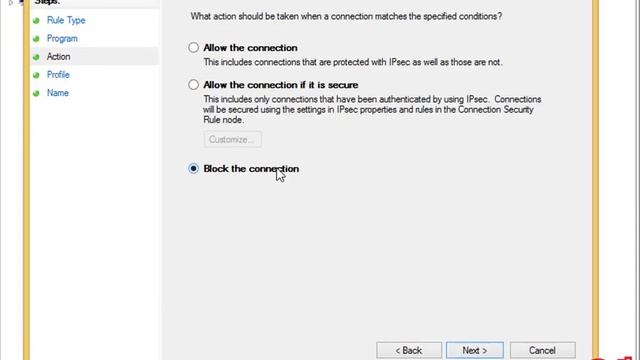The height and width of the screenshot is (360, 640).
Task: Open the Program step in sidebar
Action: [x=62, y=38]
